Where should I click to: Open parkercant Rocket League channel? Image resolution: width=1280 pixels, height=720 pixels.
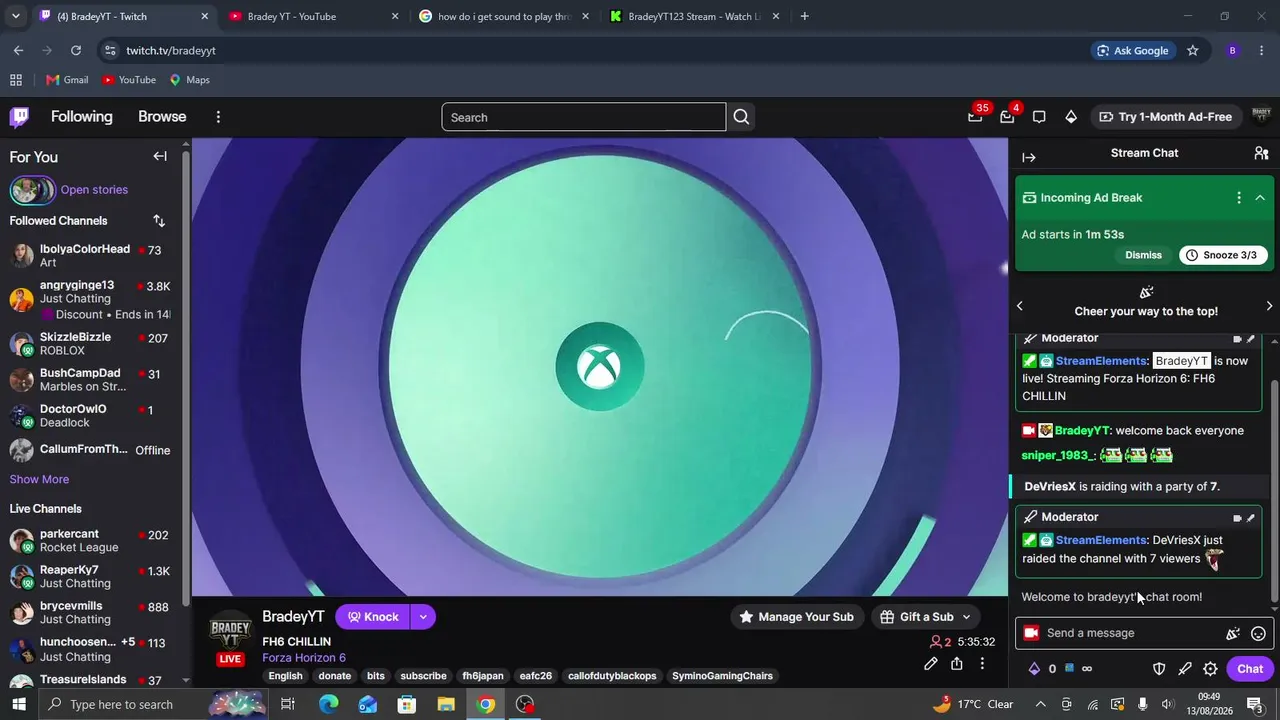pos(90,541)
